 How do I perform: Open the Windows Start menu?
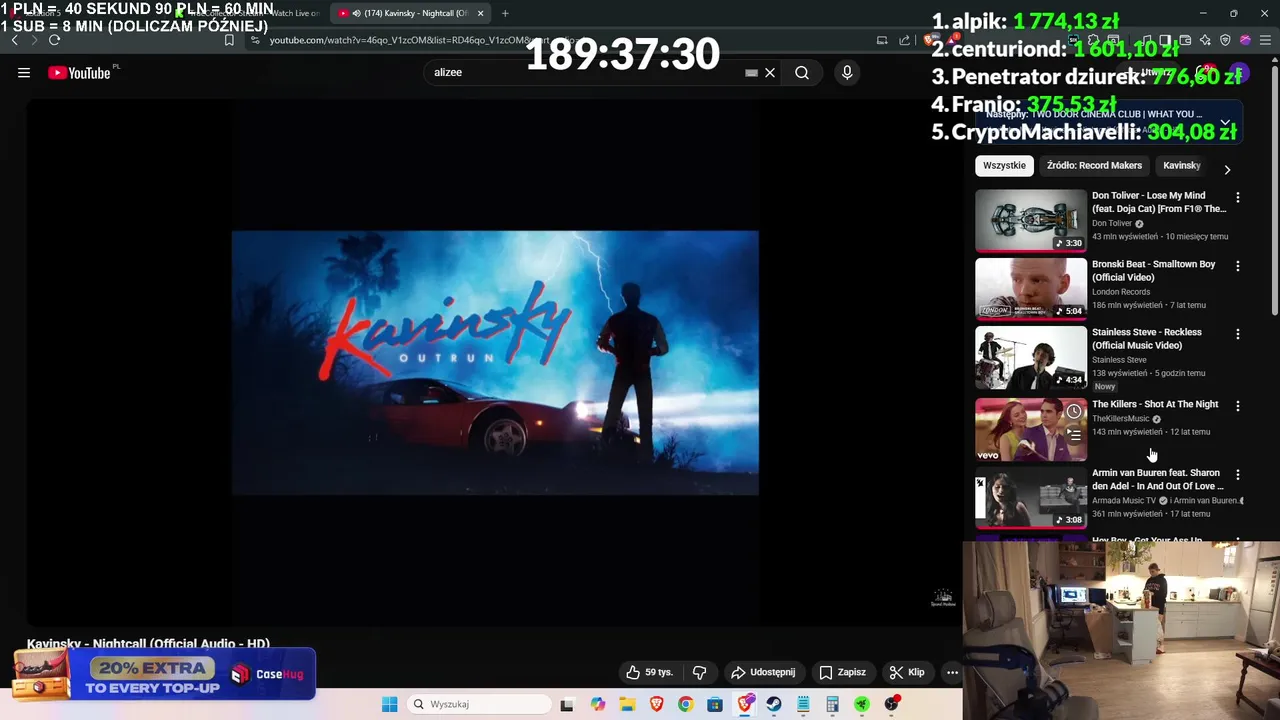pyautogui.click(x=389, y=704)
